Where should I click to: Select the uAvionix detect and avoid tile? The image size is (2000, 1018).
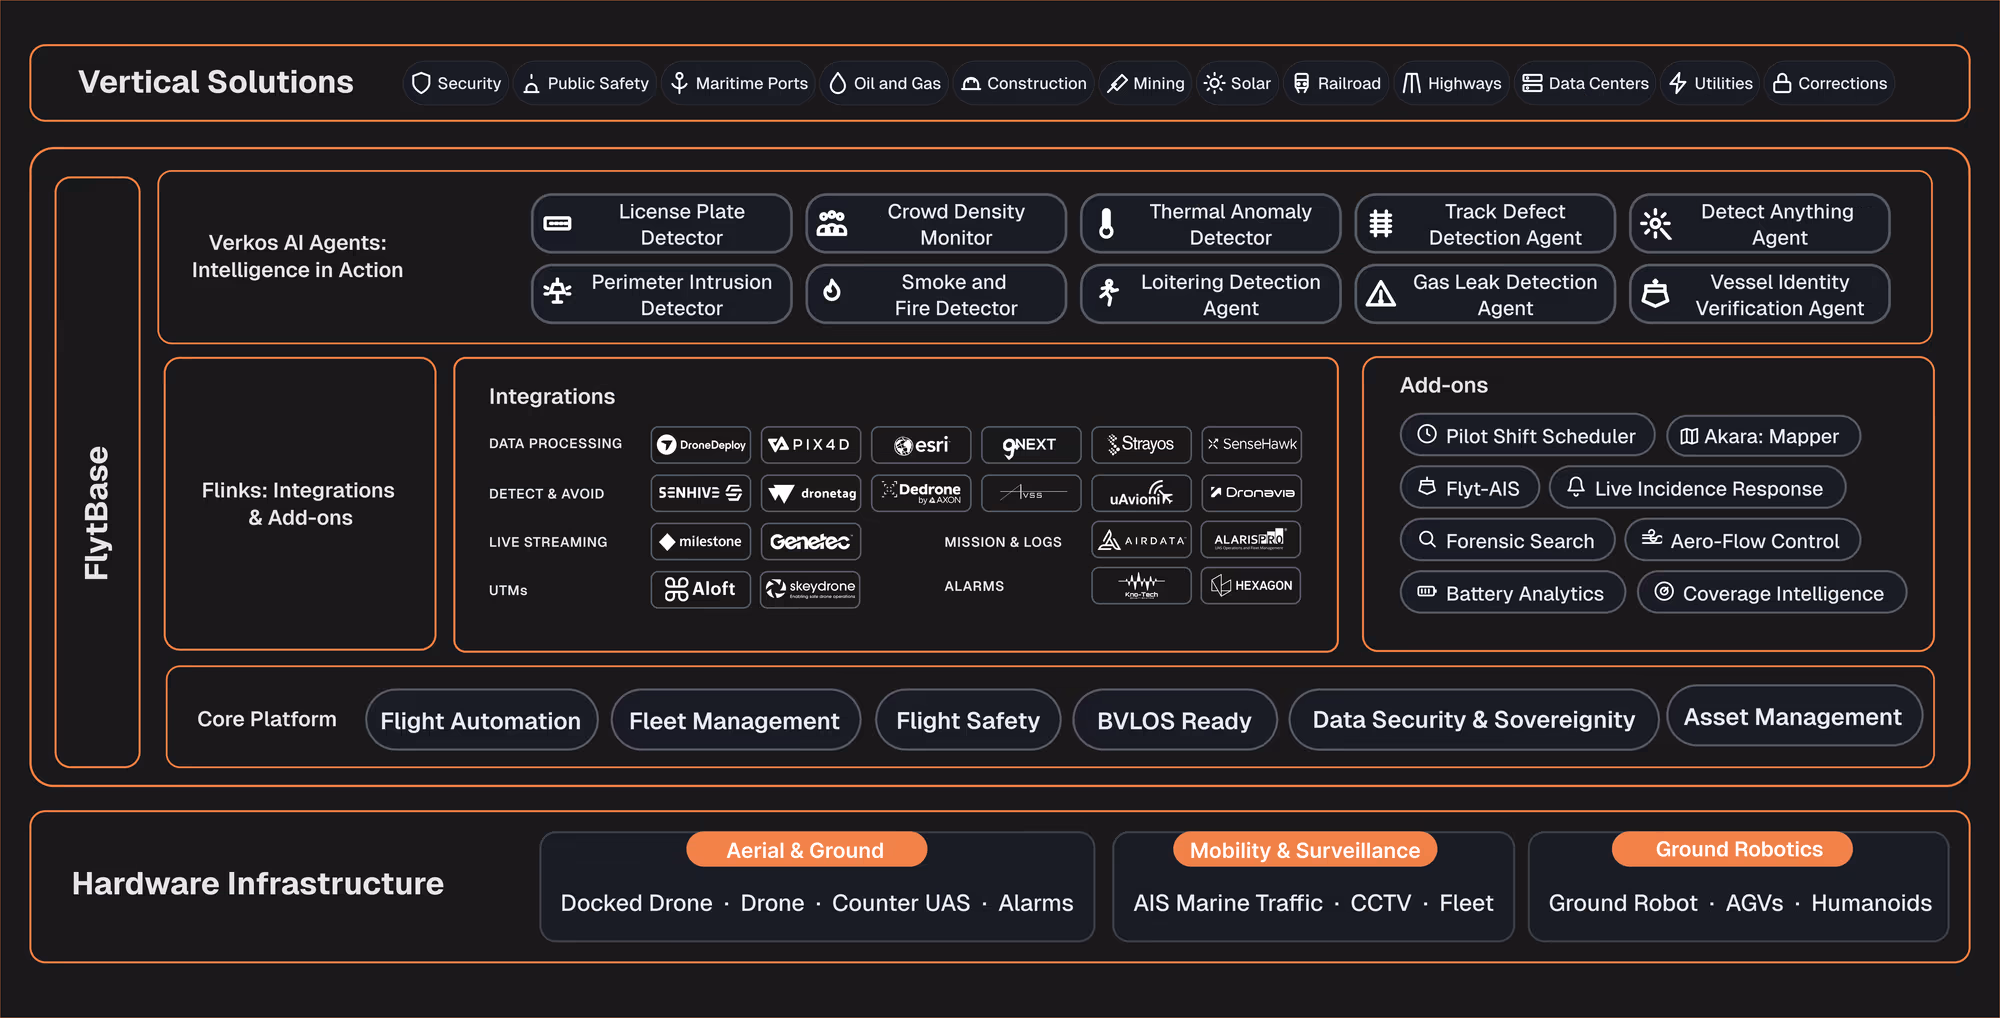1141,493
